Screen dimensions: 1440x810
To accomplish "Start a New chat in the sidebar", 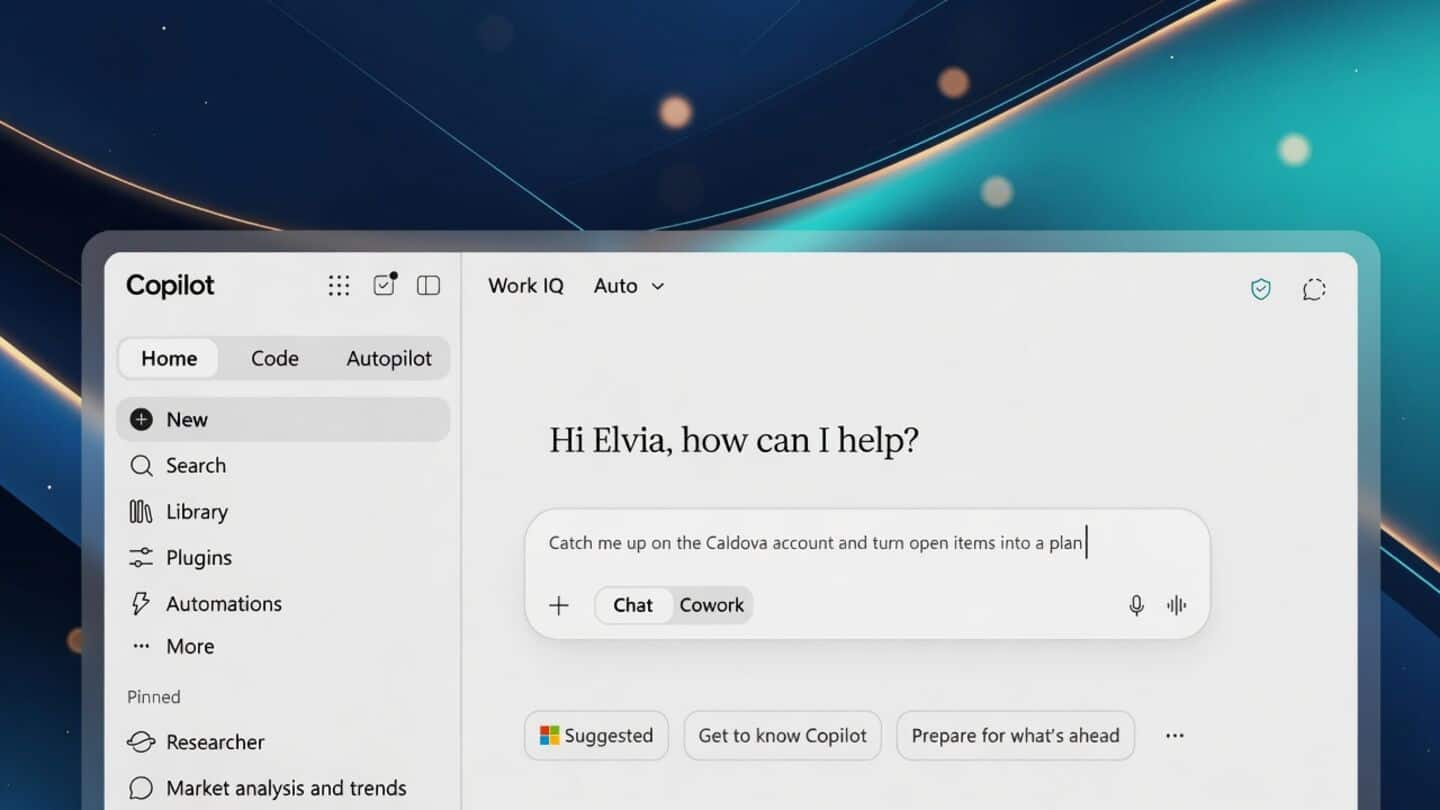I will tap(283, 420).
